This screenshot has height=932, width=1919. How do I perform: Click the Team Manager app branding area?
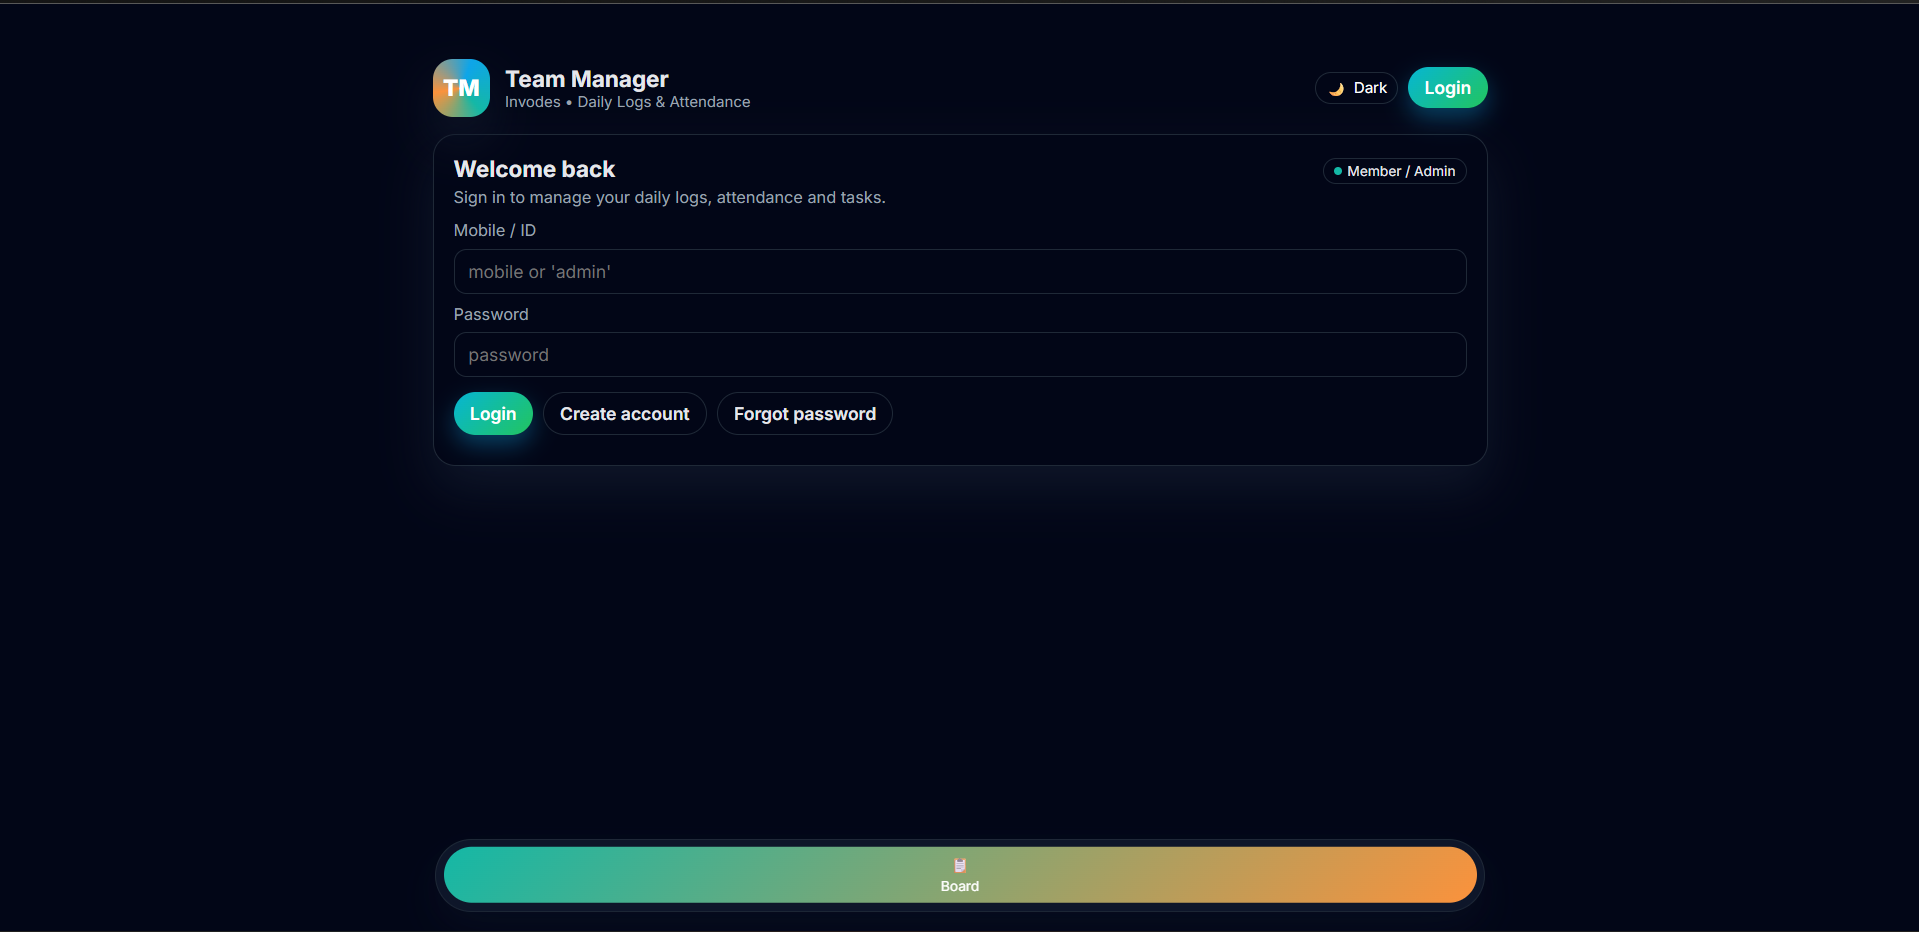click(590, 88)
